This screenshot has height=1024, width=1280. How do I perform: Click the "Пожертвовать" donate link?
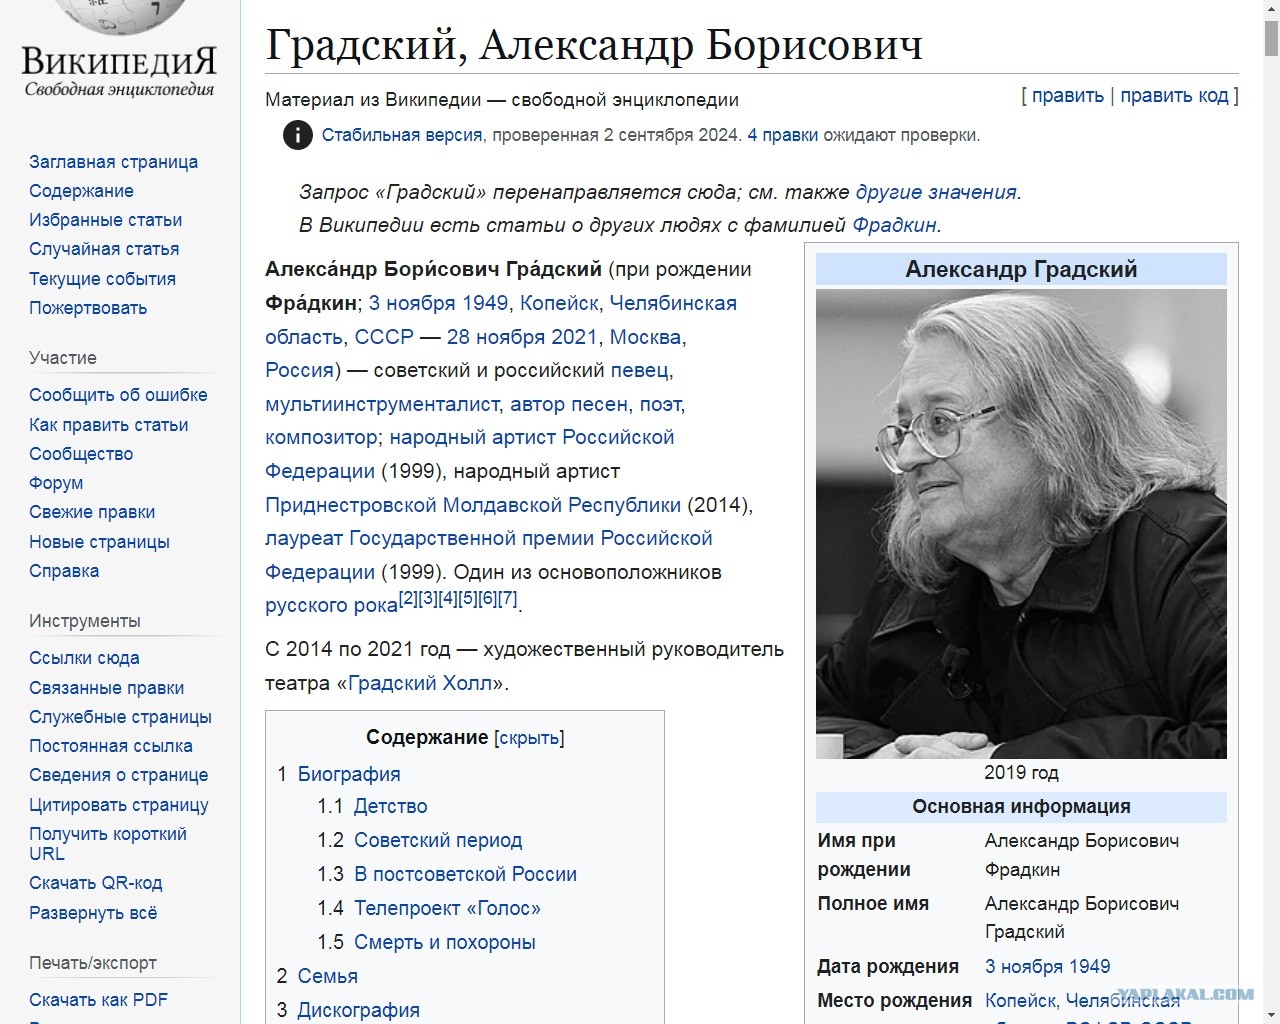pyautogui.click(x=88, y=308)
